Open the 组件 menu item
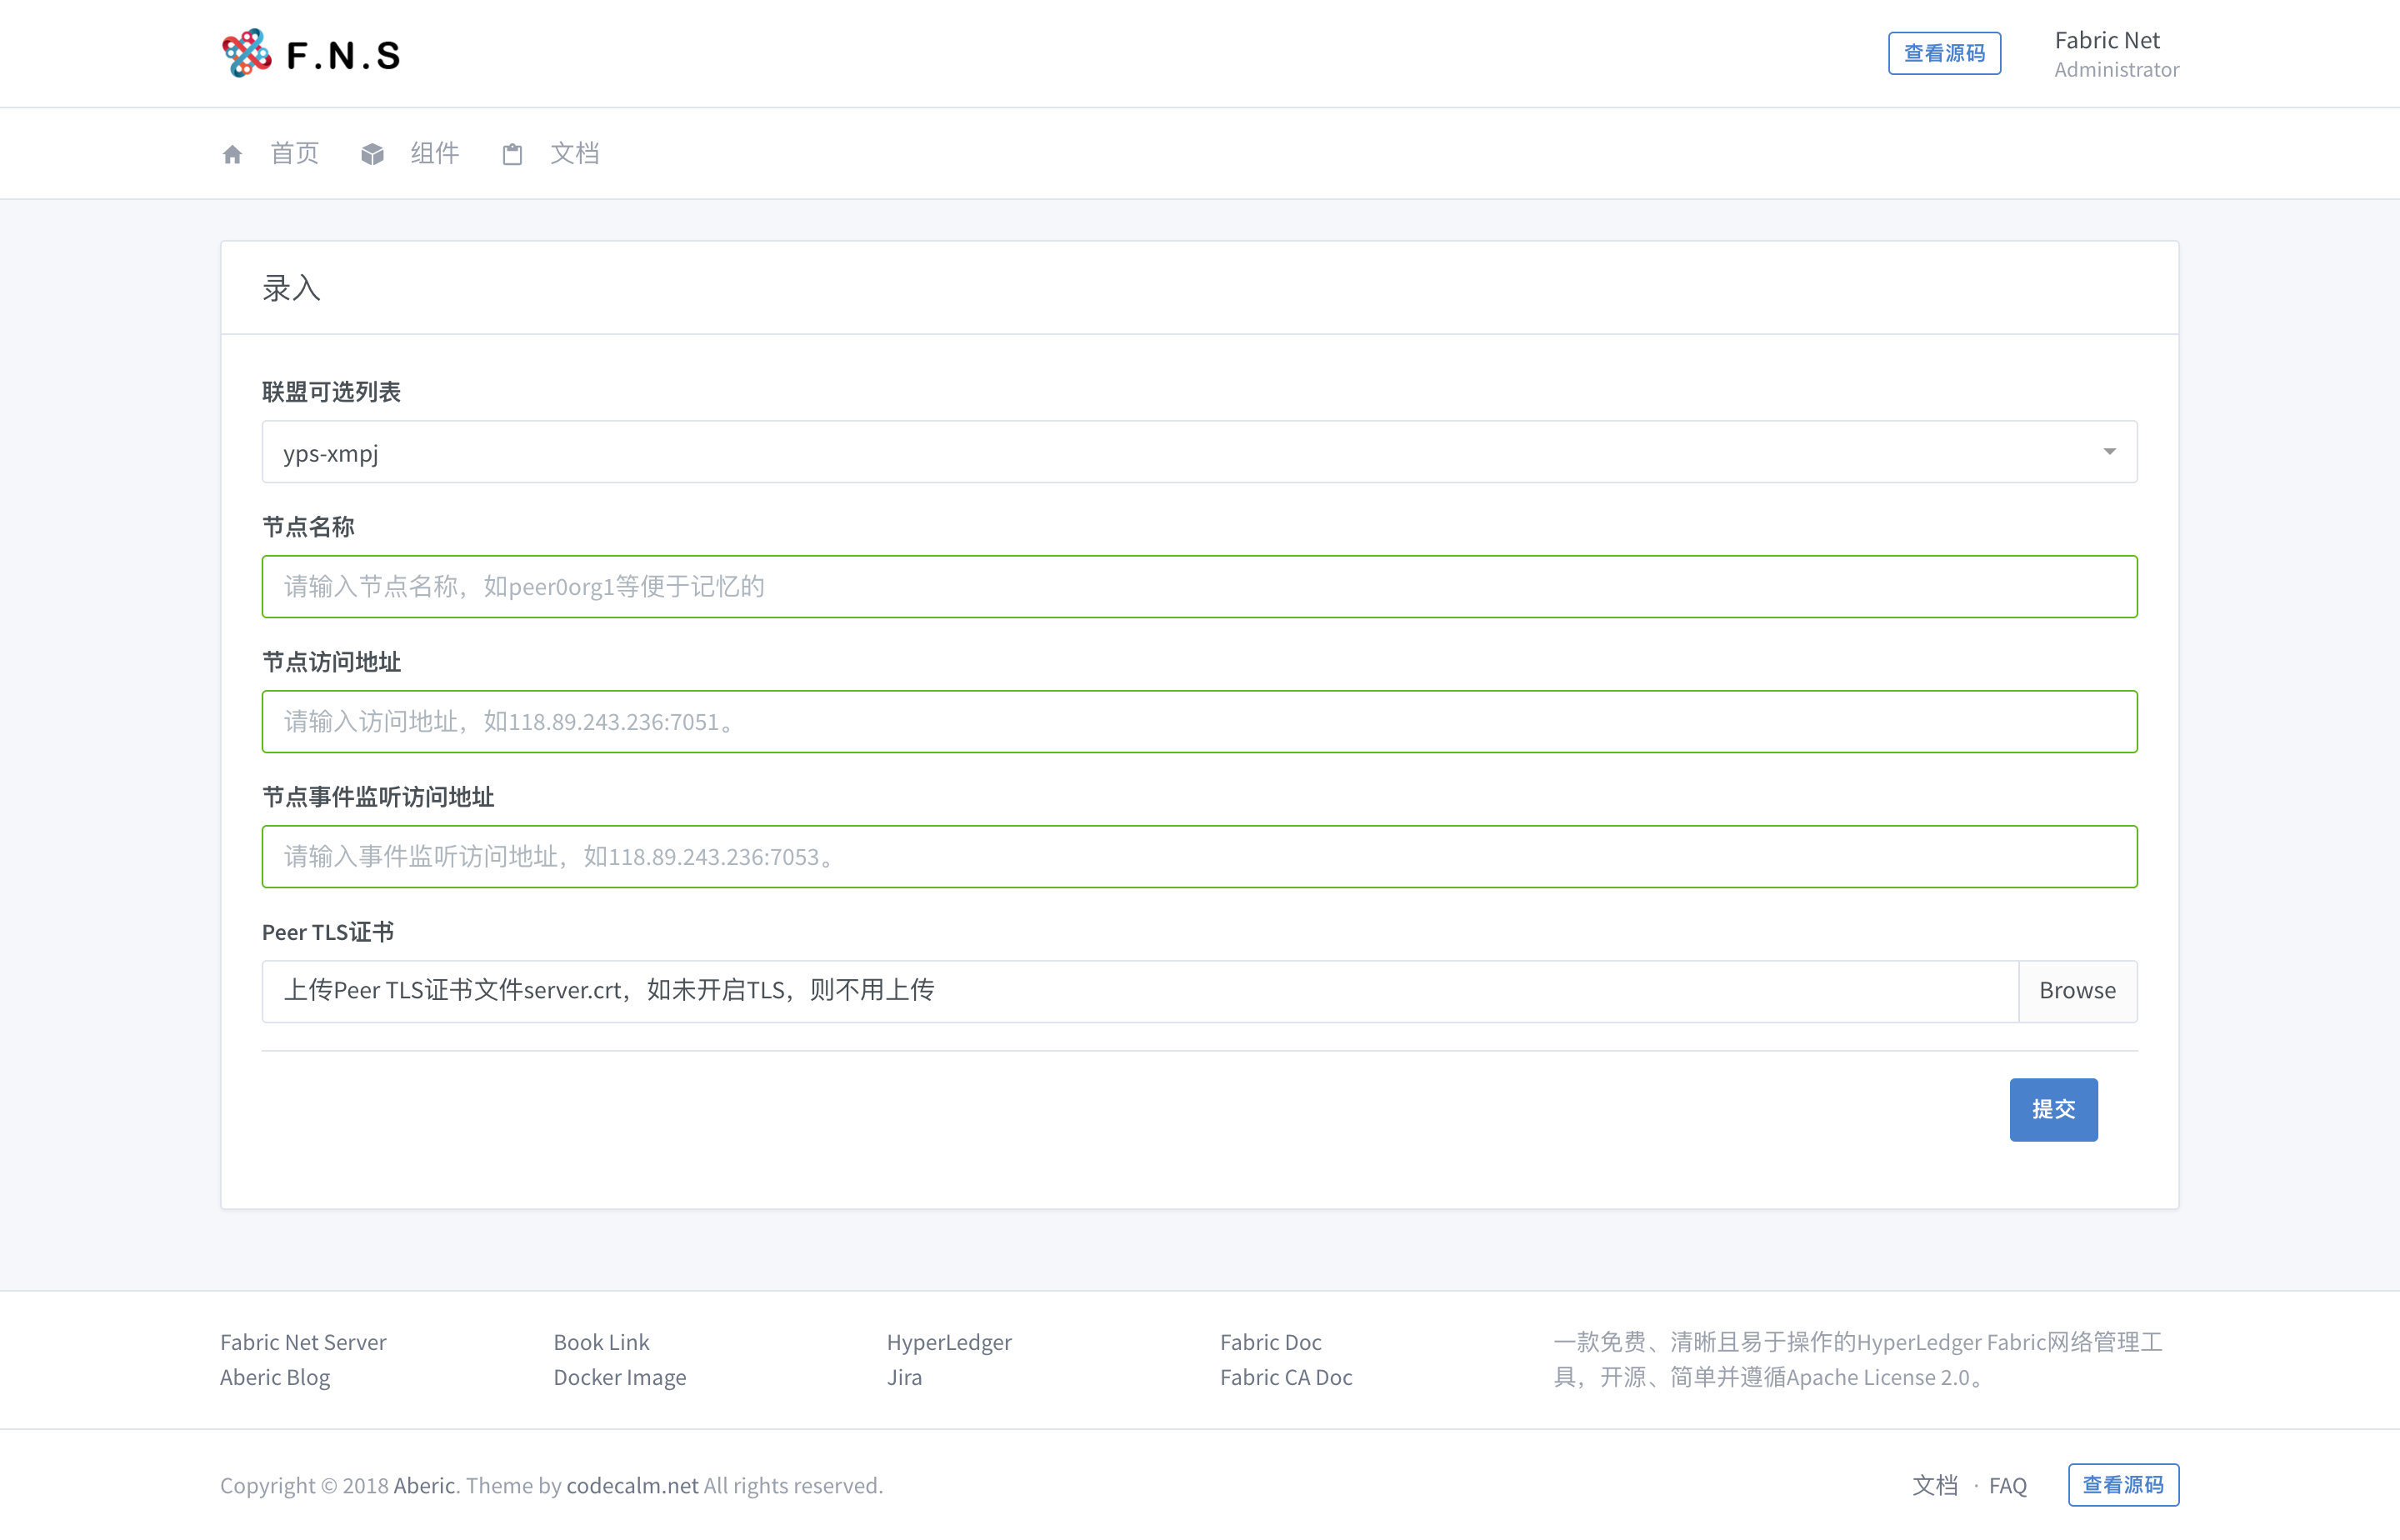 (434, 153)
